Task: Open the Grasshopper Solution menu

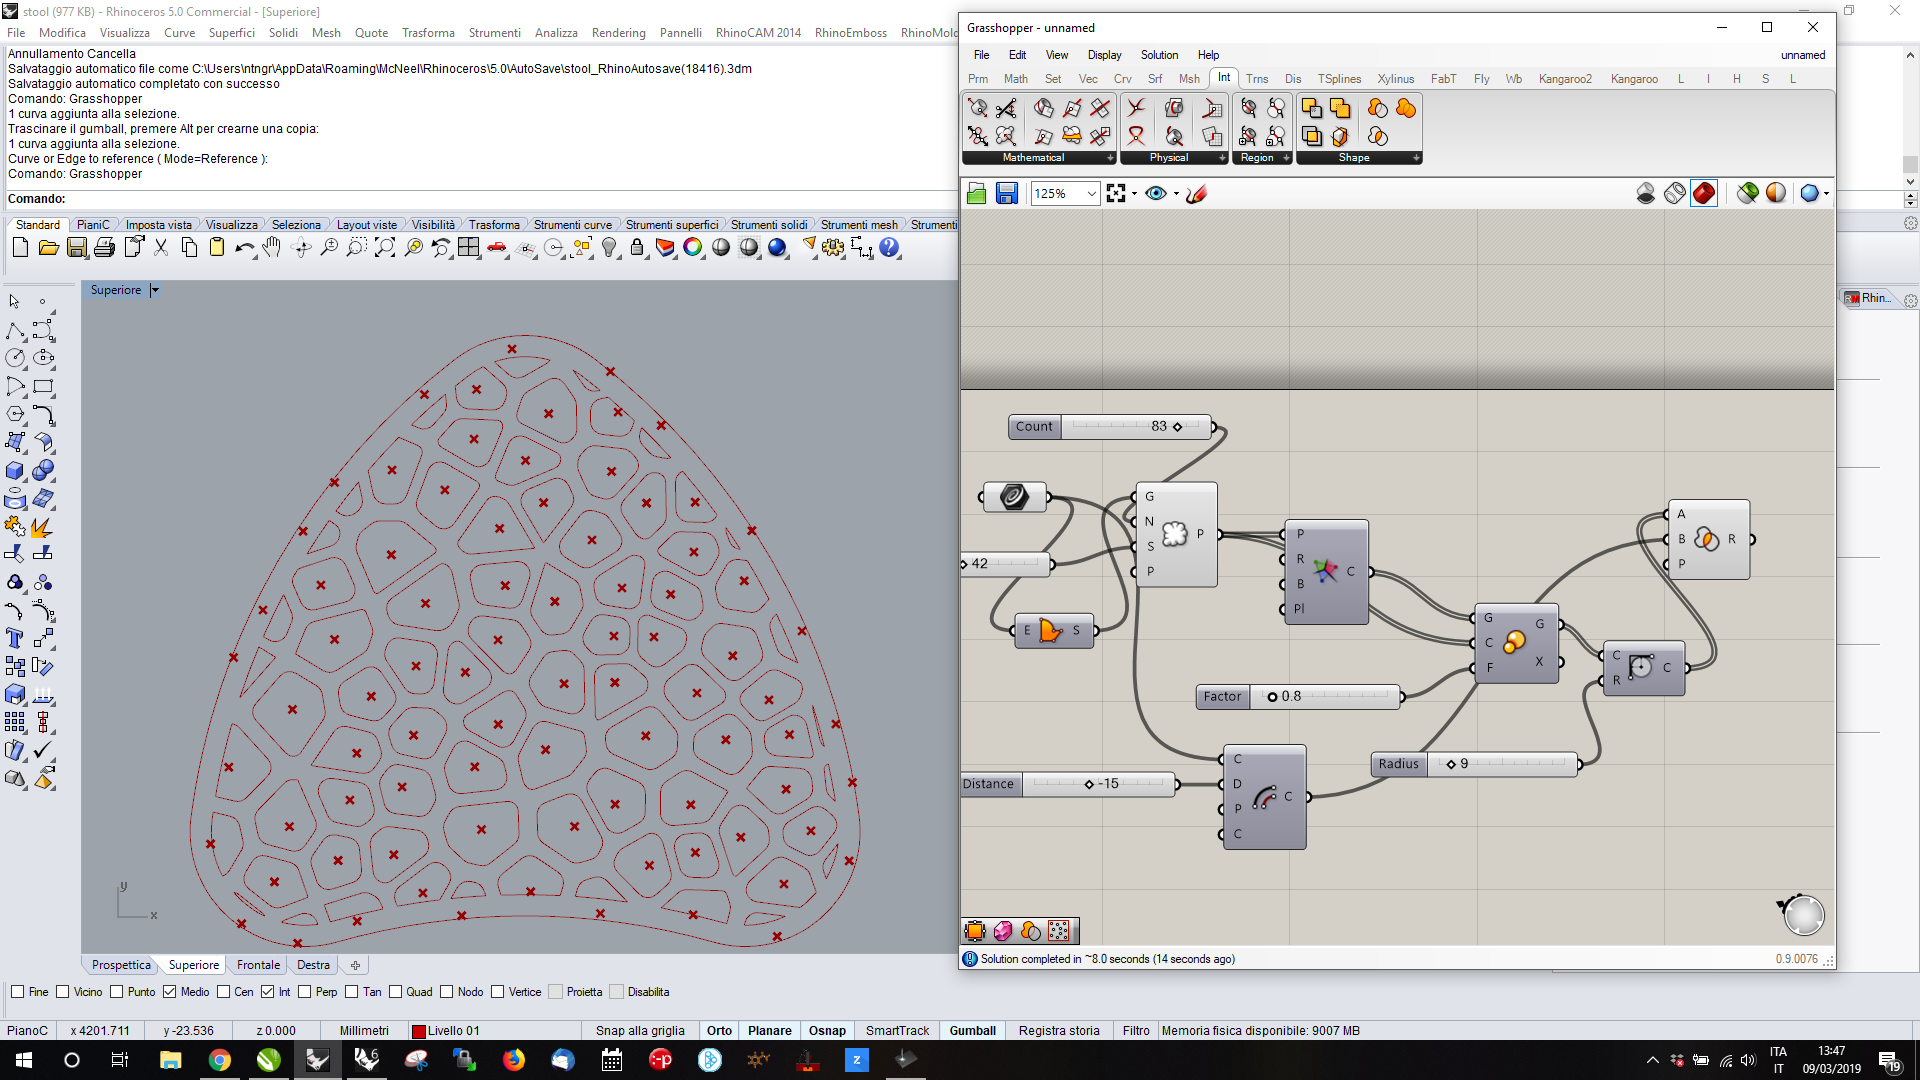Action: [1159, 55]
